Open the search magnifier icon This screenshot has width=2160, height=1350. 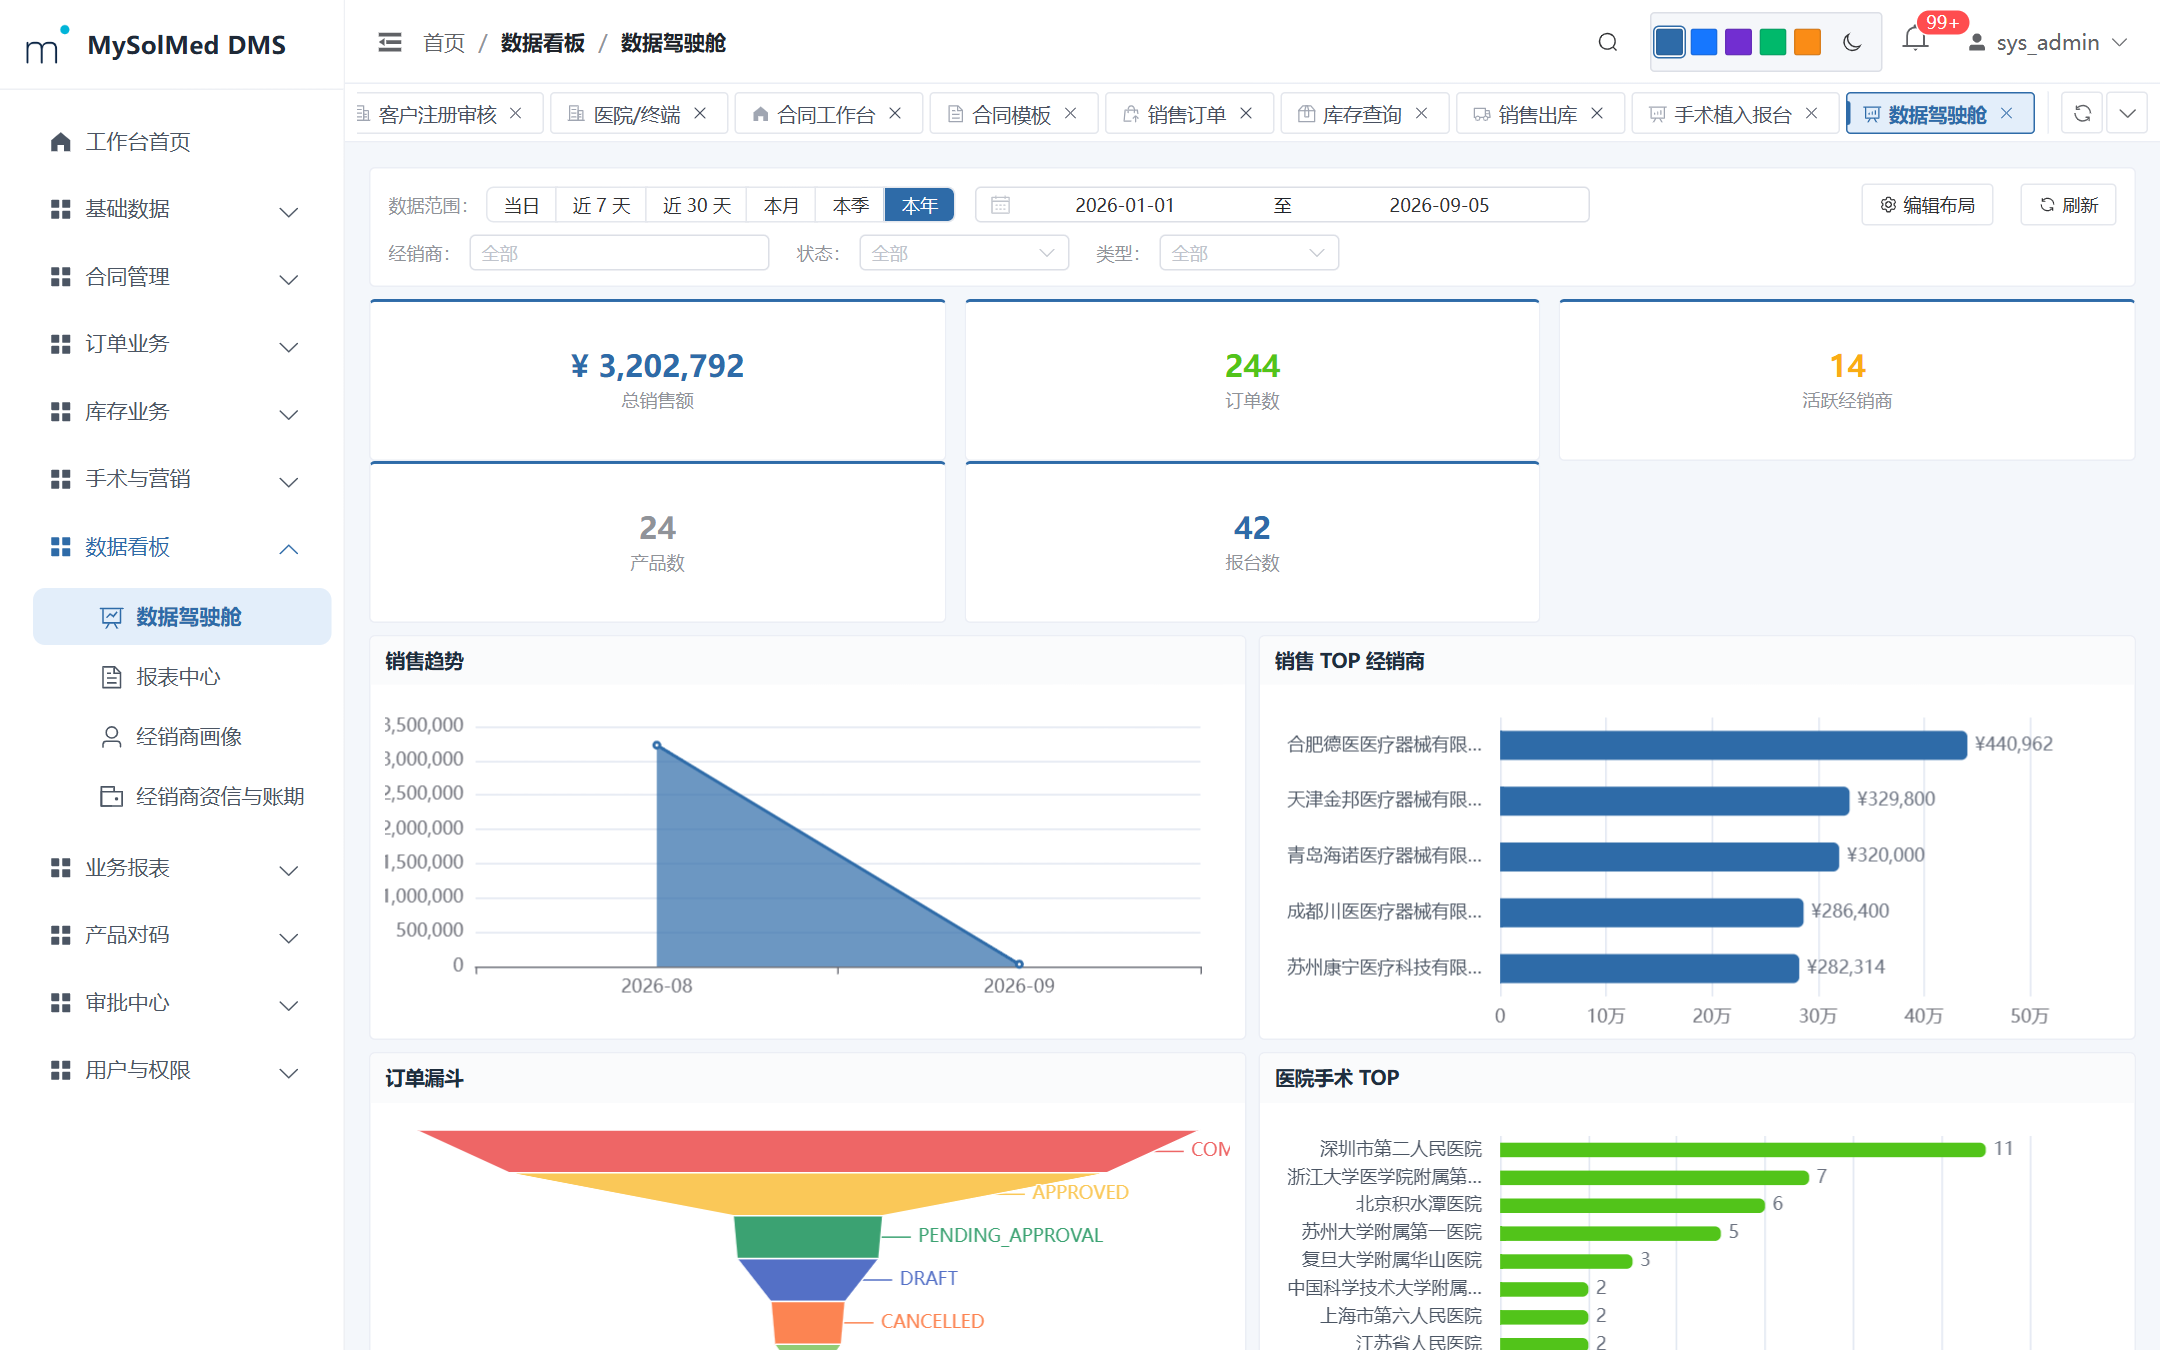point(1608,42)
